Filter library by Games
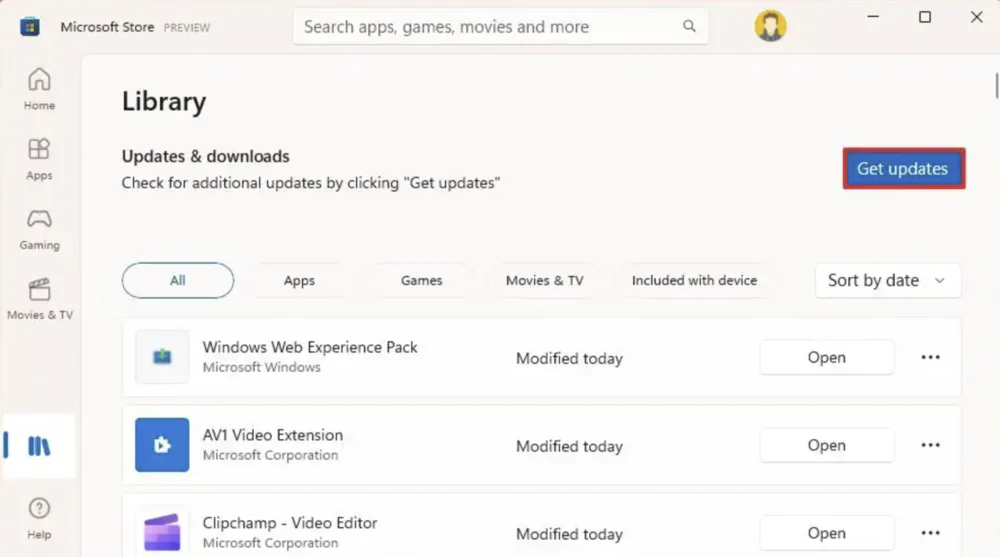 click(422, 280)
